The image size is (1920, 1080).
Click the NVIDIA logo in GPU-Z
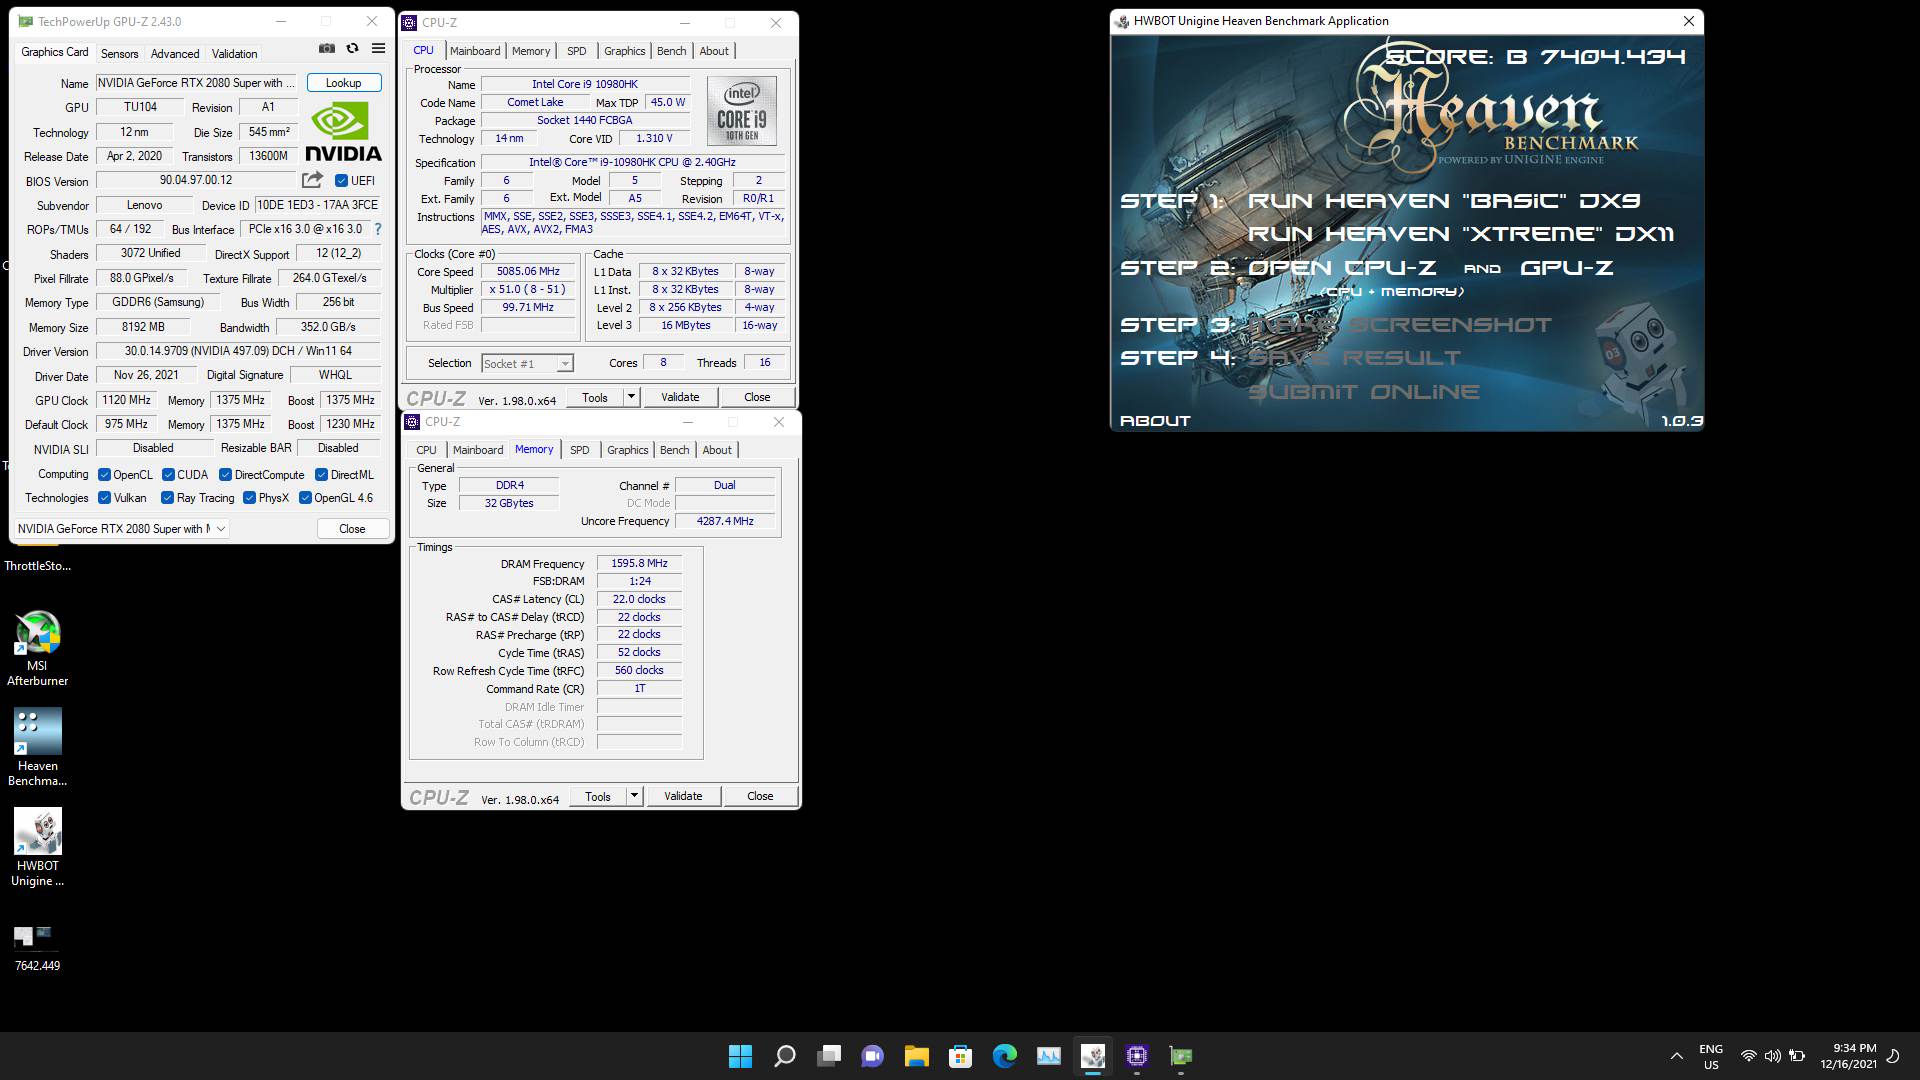[x=343, y=133]
